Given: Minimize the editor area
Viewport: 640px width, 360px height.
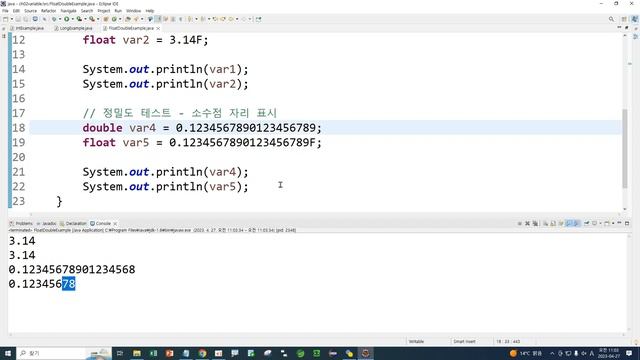Looking at the screenshot, I should (619, 27).
